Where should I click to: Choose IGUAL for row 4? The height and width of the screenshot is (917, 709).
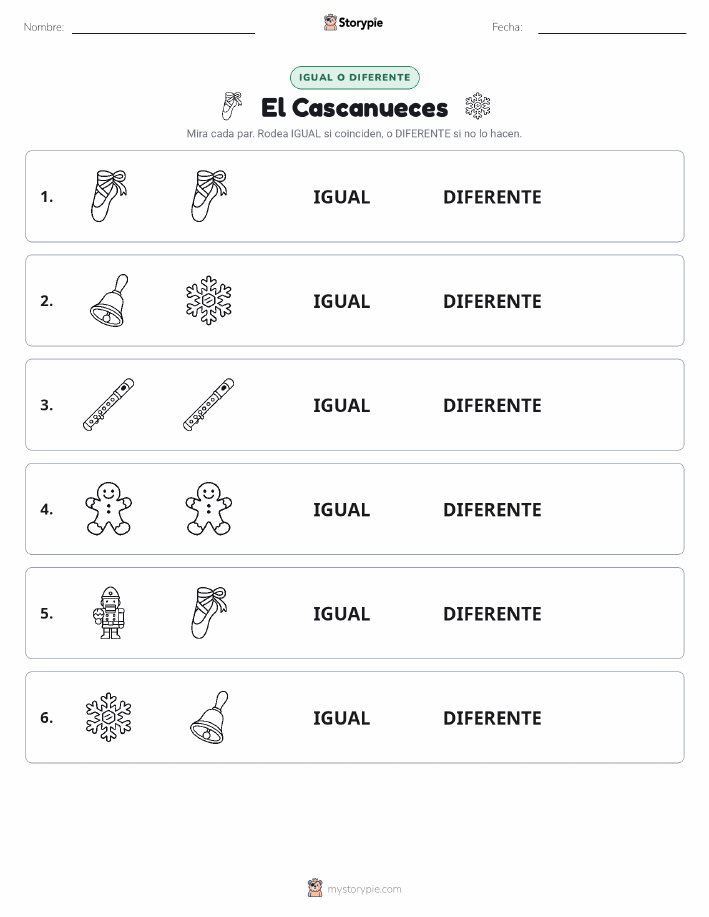coord(342,509)
